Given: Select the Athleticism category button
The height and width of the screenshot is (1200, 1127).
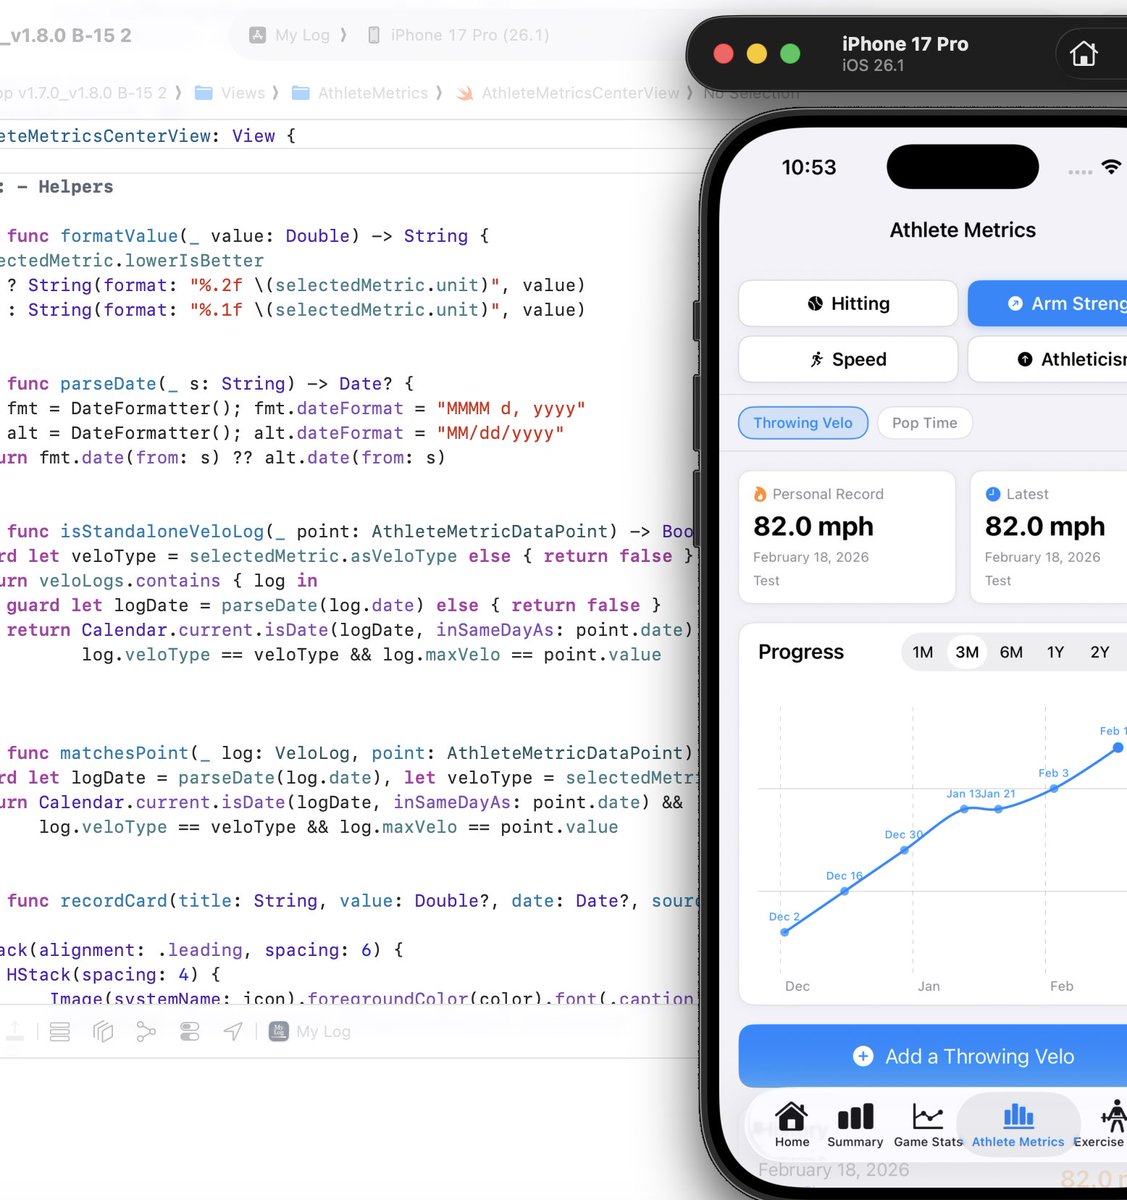Looking at the screenshot, I should (x=1047, y=359).
